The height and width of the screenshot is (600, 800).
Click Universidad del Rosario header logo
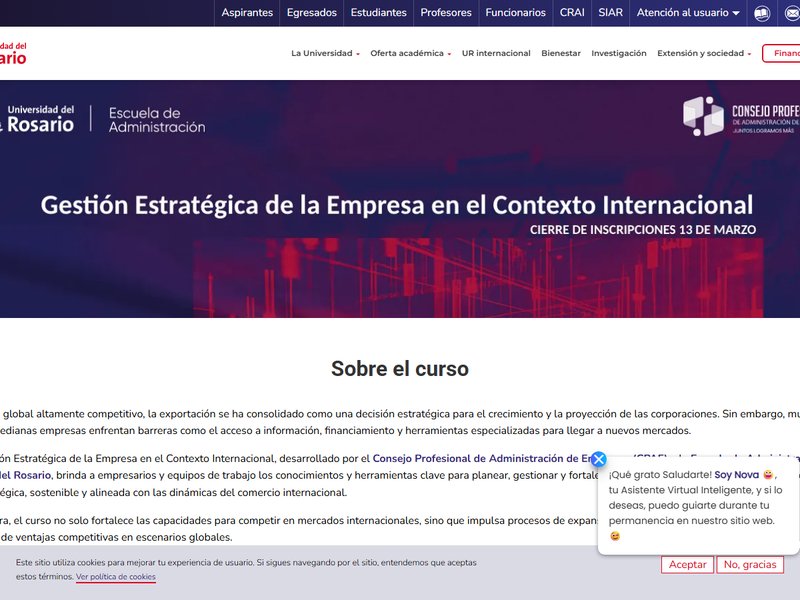click(x=13, y=54)
